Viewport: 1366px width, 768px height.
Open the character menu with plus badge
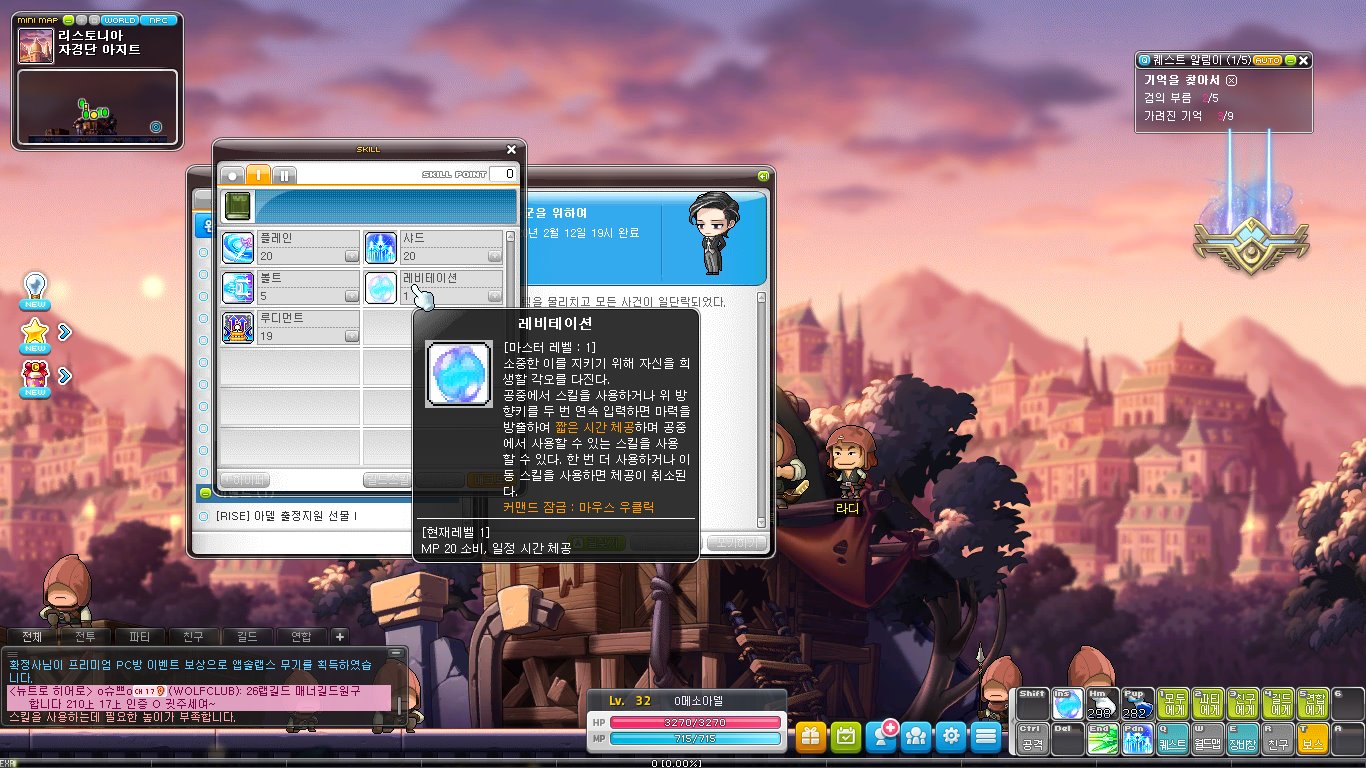tap(882, 737)
